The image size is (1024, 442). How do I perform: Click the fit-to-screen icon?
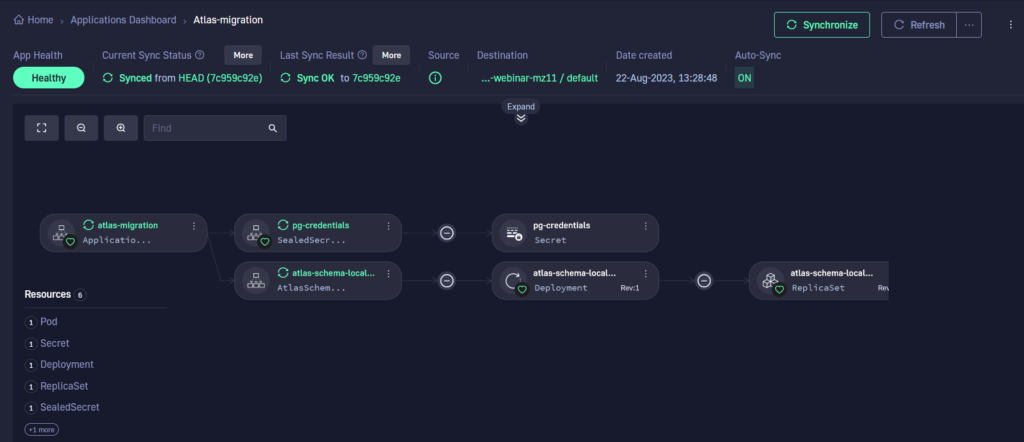(42, 128)
